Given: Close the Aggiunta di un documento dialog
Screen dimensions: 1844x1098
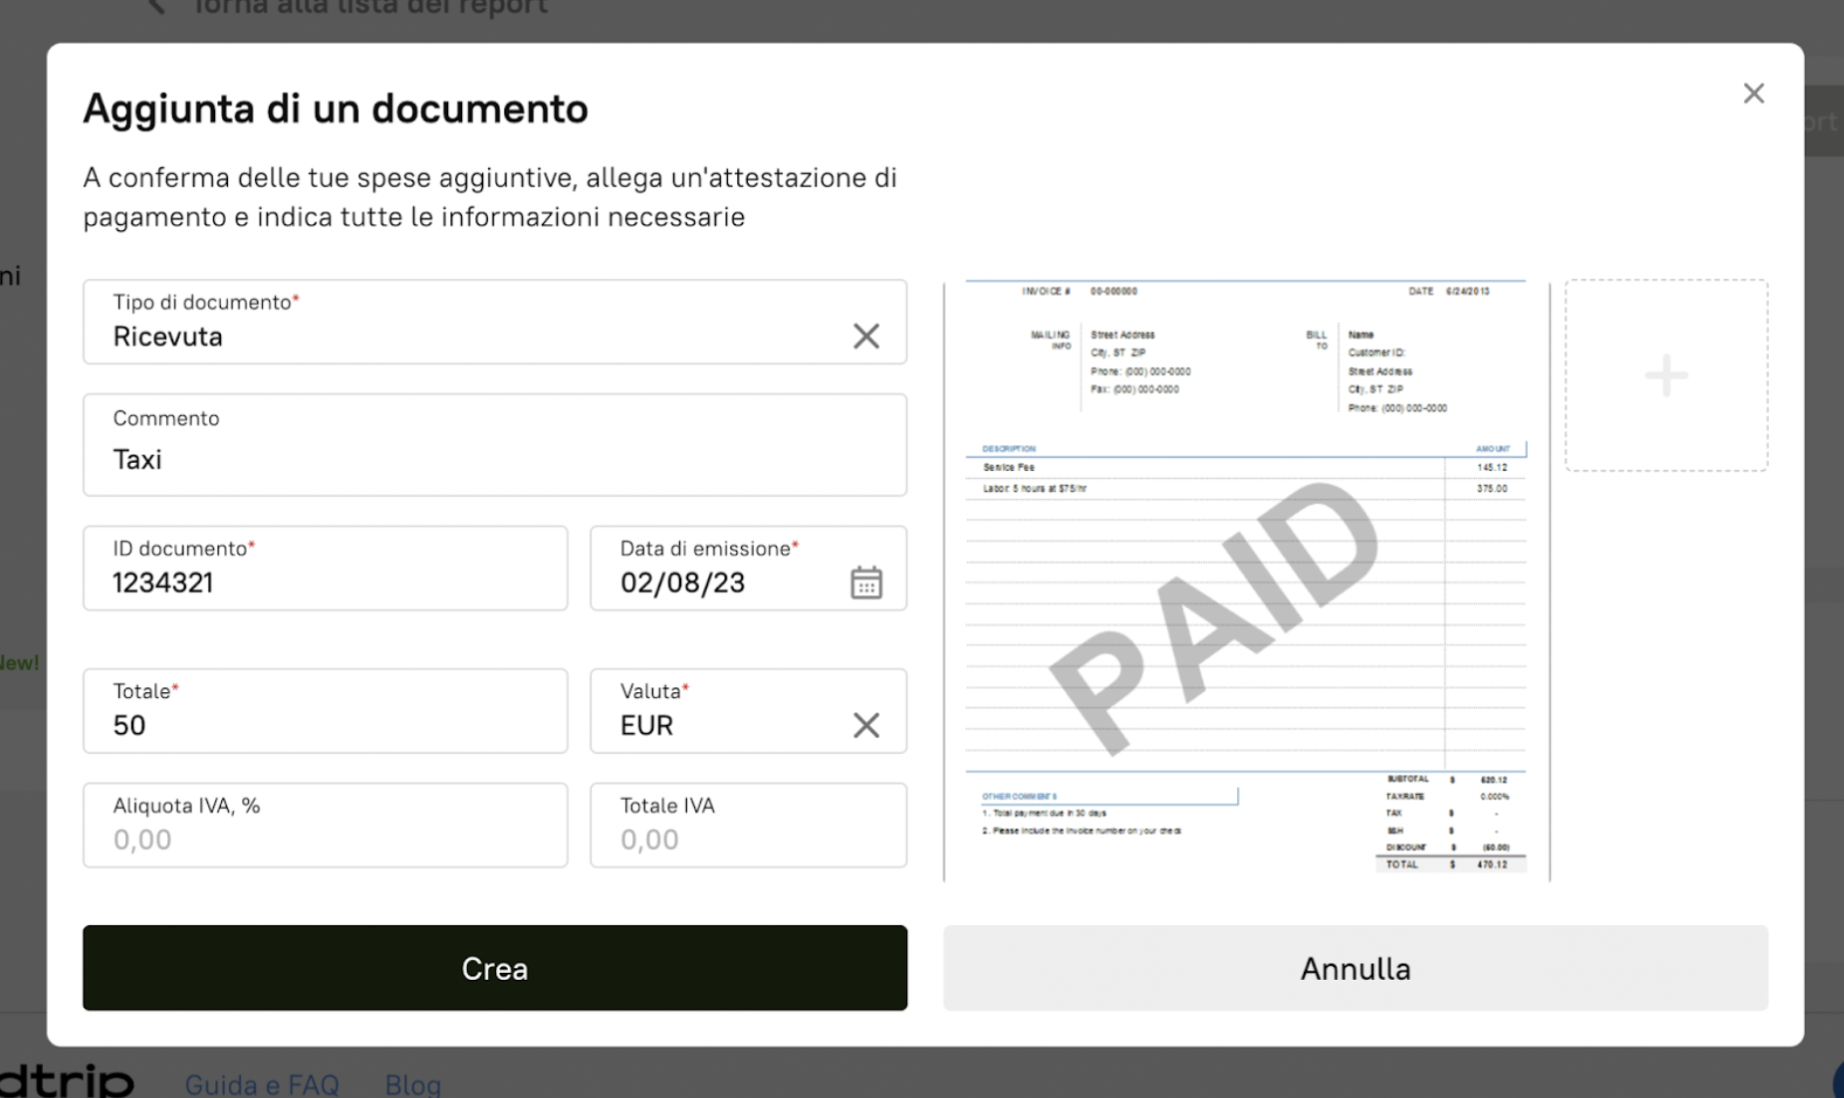Looking at the screenshot, I should (x=1753, y=94).
